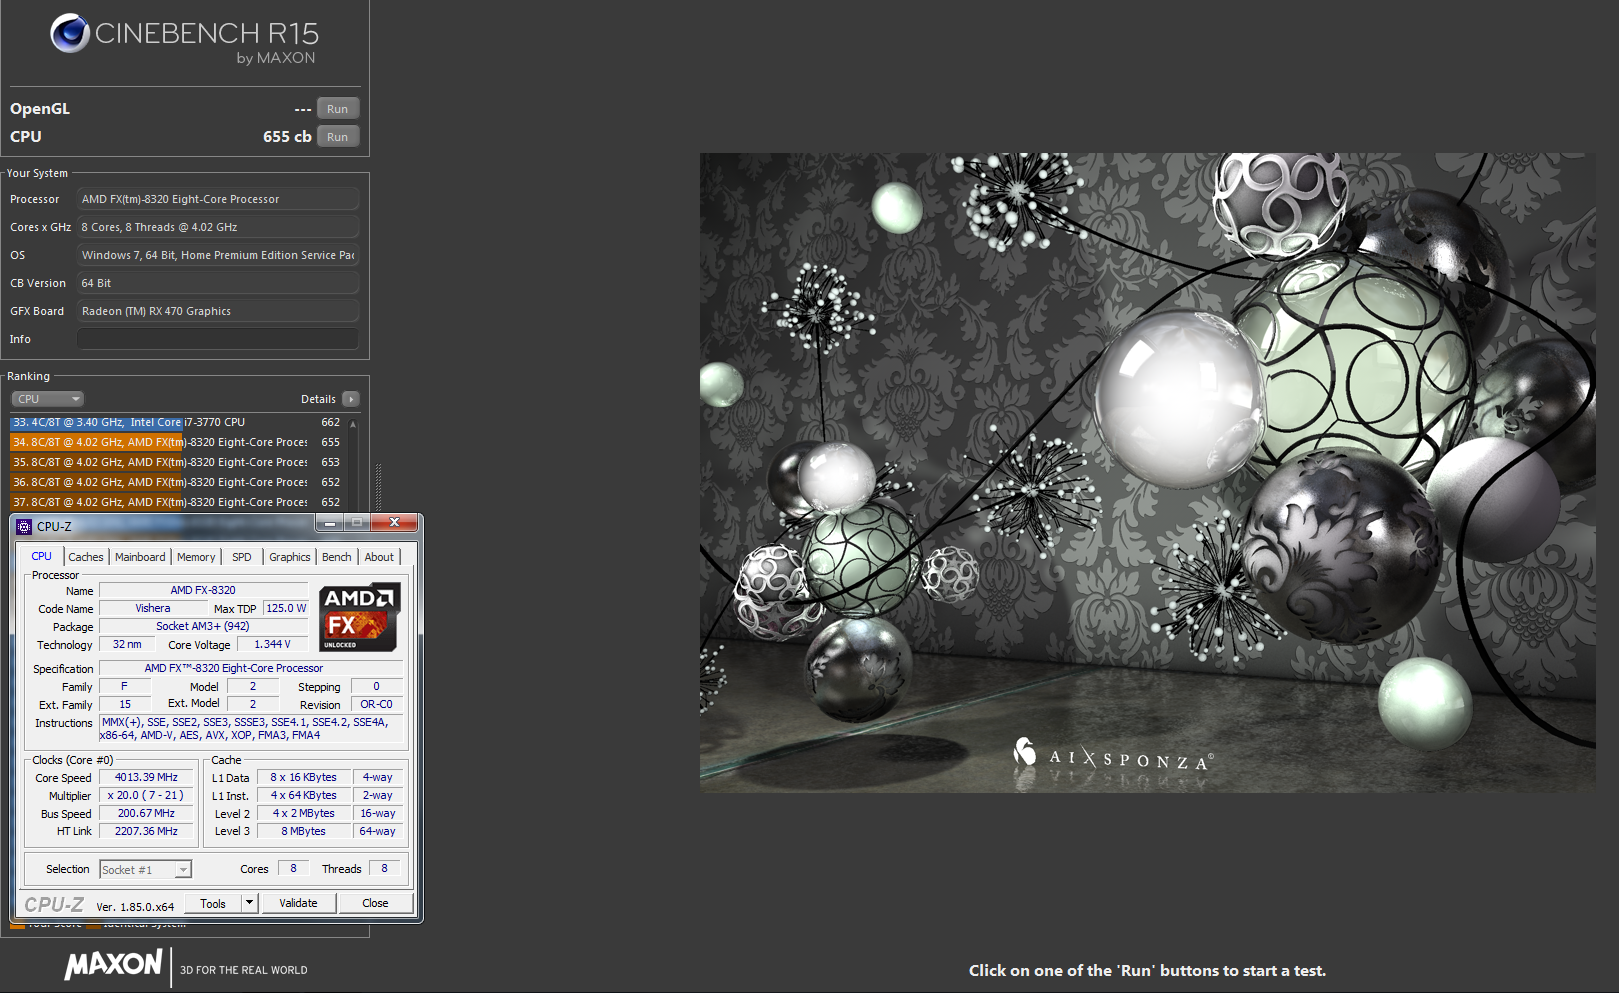Click the MAXON logo at bottom
The image size is (1619, 993).
113,965
